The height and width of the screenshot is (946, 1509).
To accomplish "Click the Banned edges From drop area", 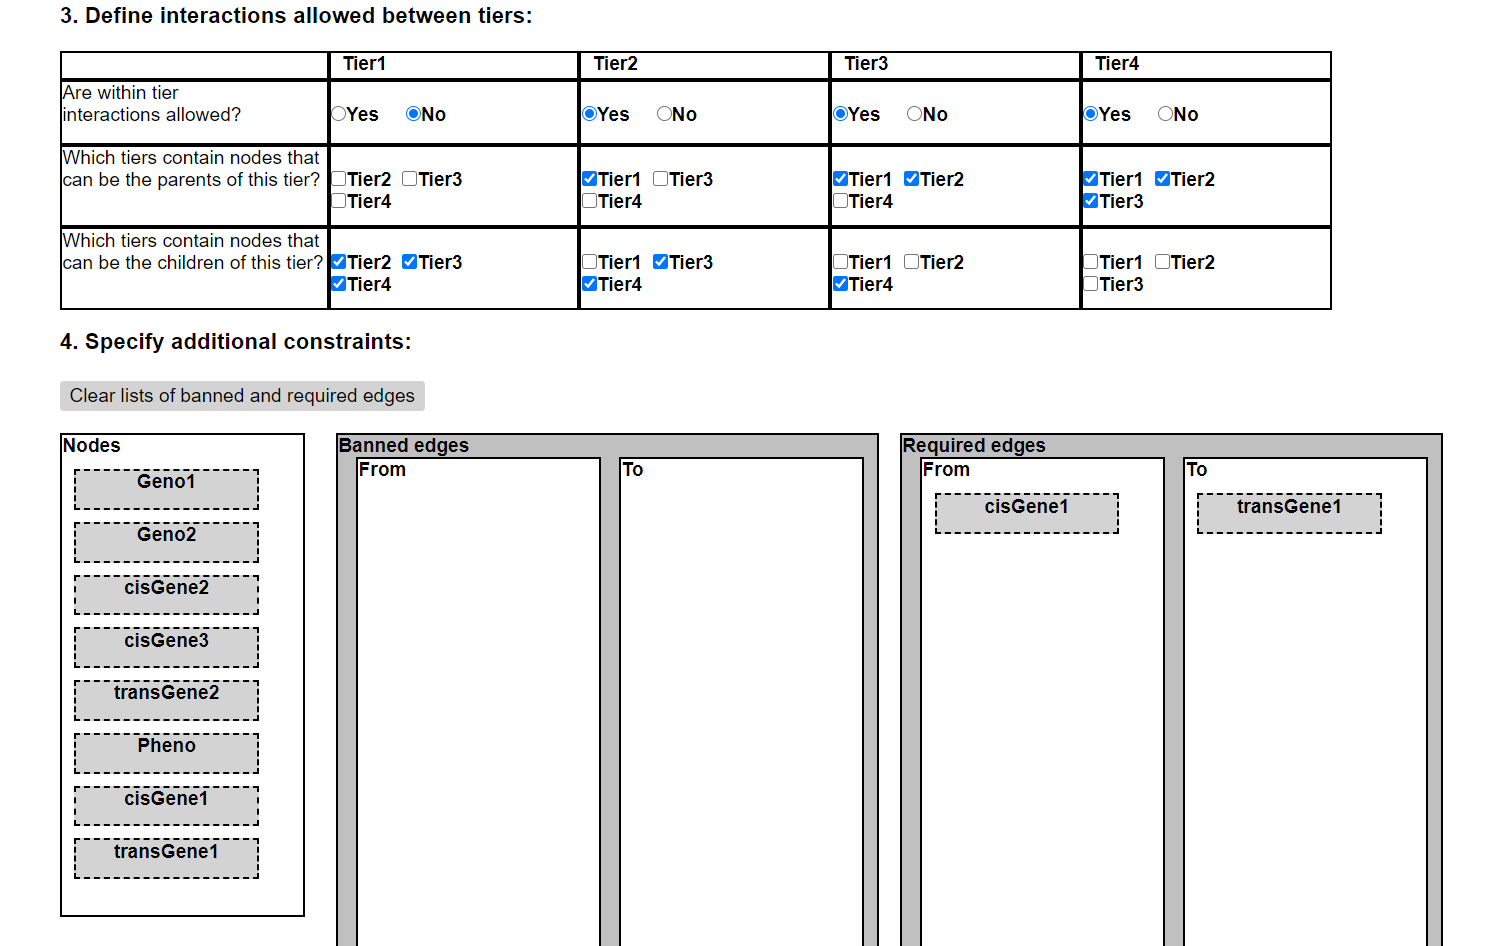I will click(x=478, y=700).
